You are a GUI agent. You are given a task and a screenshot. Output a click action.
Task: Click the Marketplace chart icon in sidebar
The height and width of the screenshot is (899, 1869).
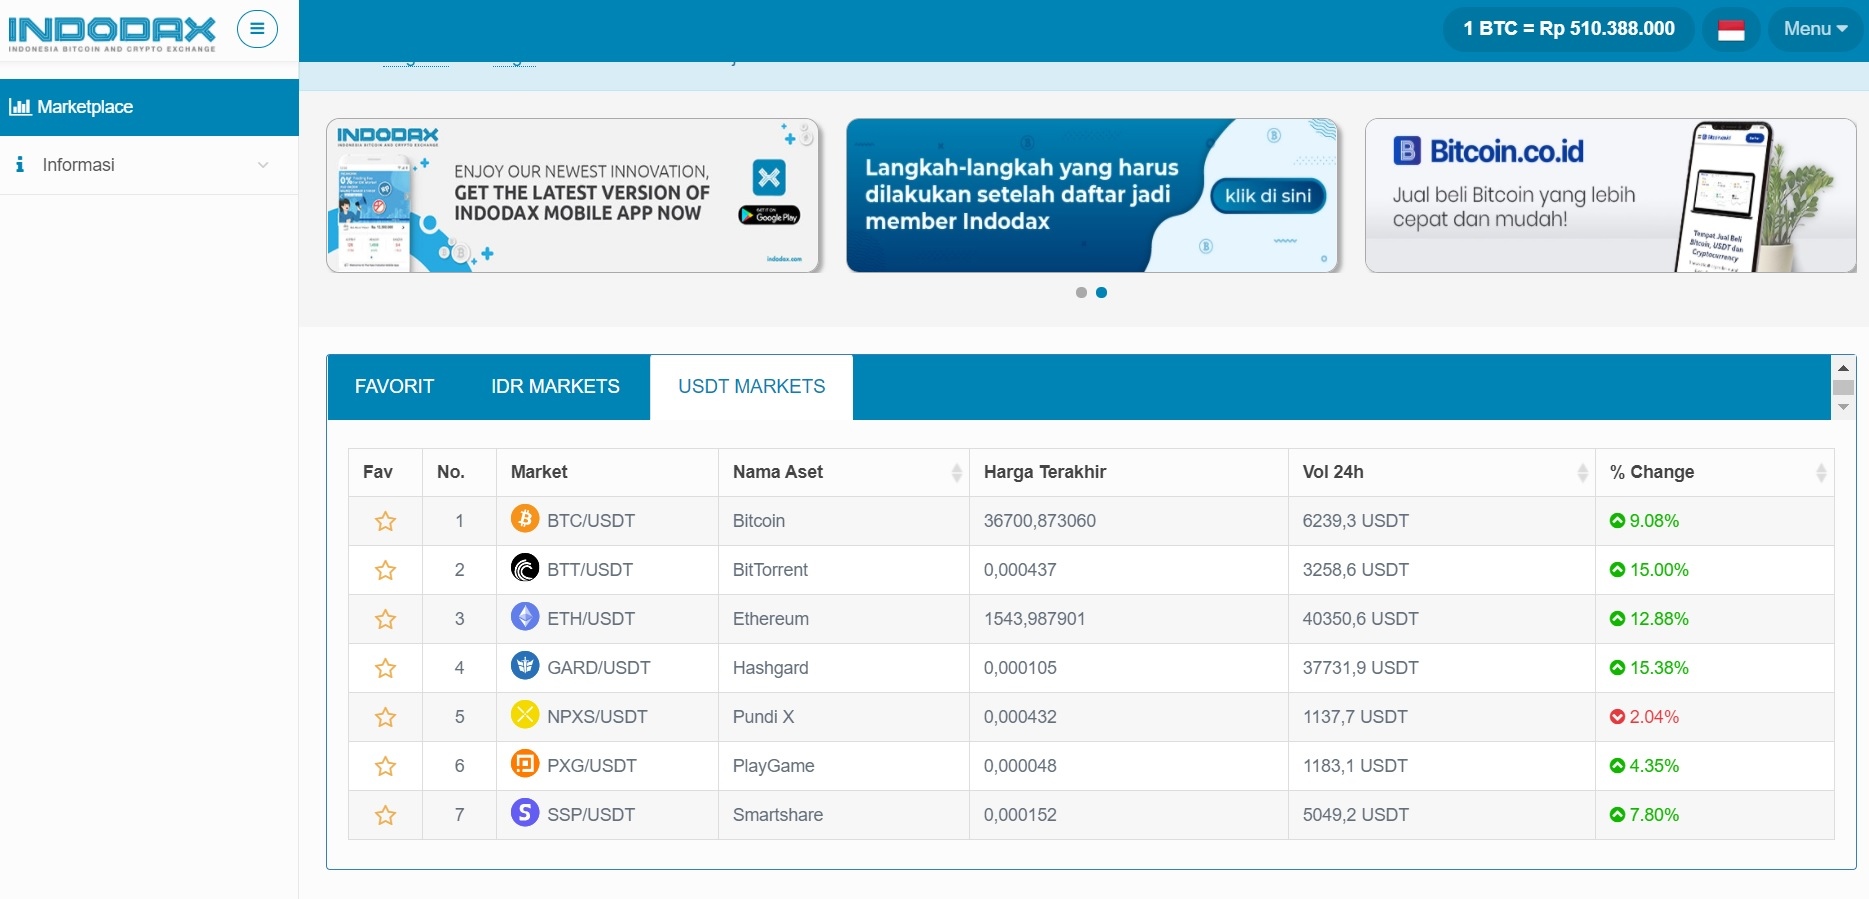[20, 107]
